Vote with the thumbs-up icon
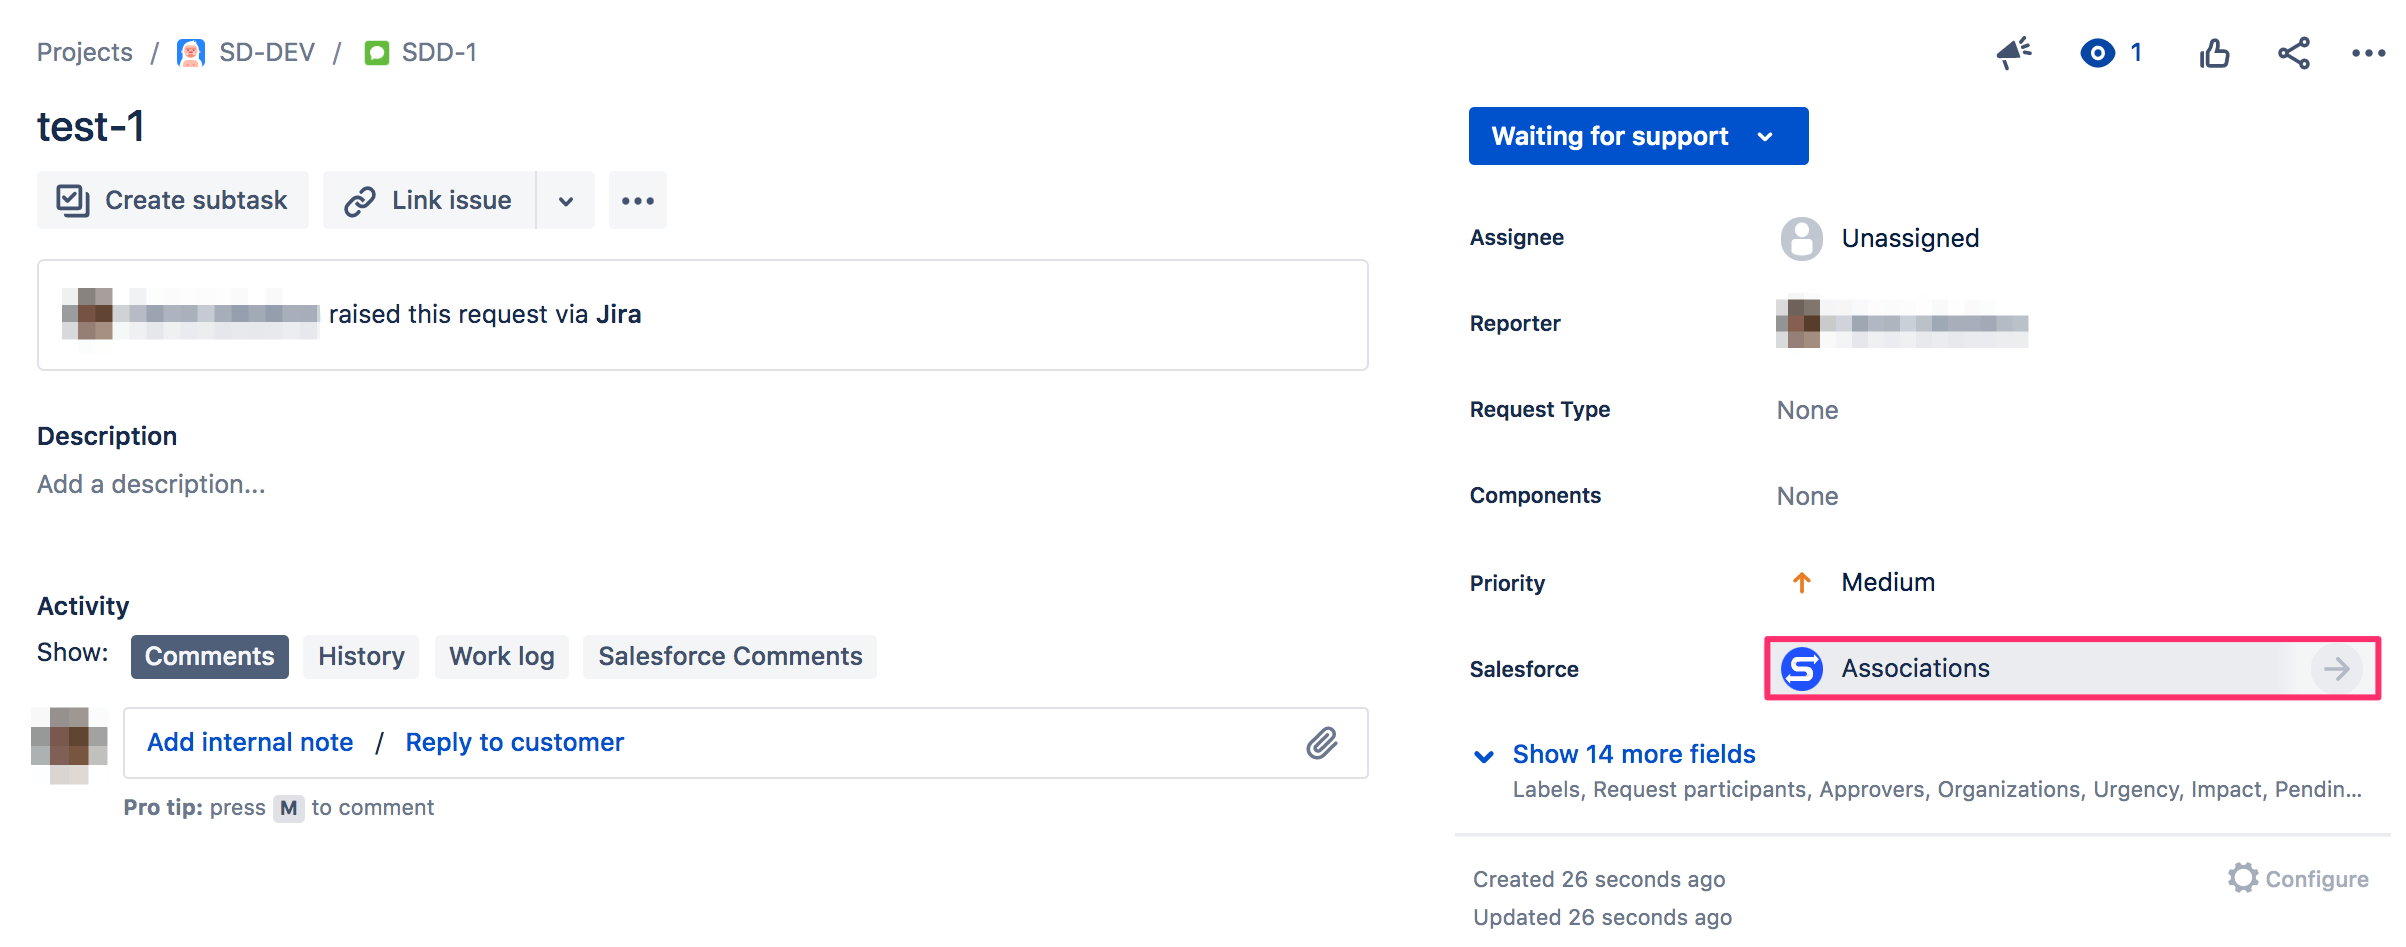 point(2214,53)
